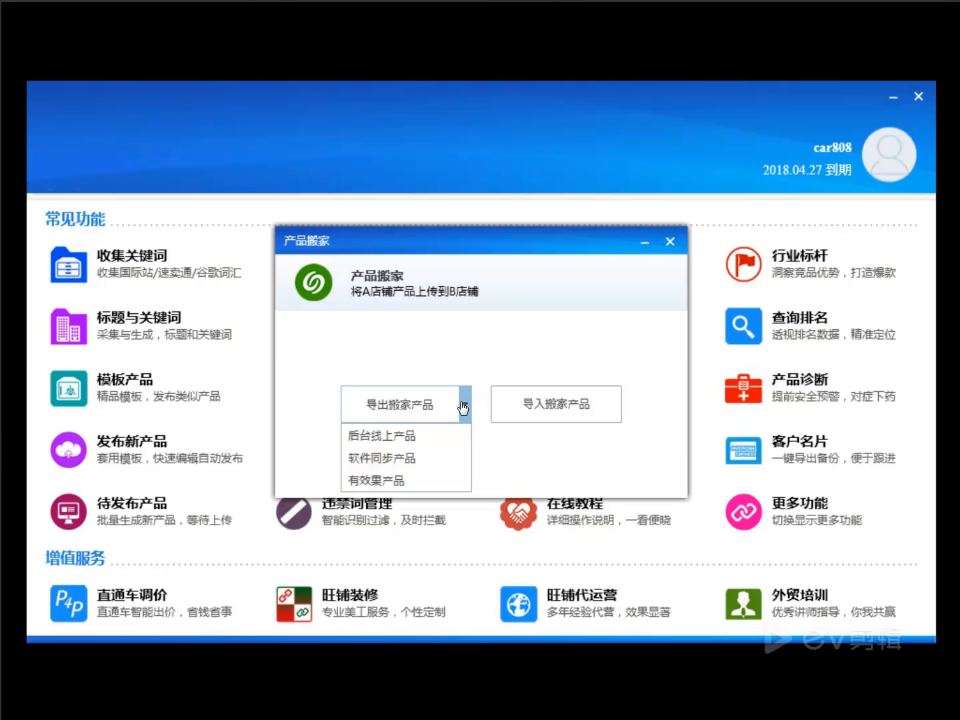Viewport: 960px width, 720px height.
Task: Click the 导入搬家产品 button
Action: [x=556, y=404]
